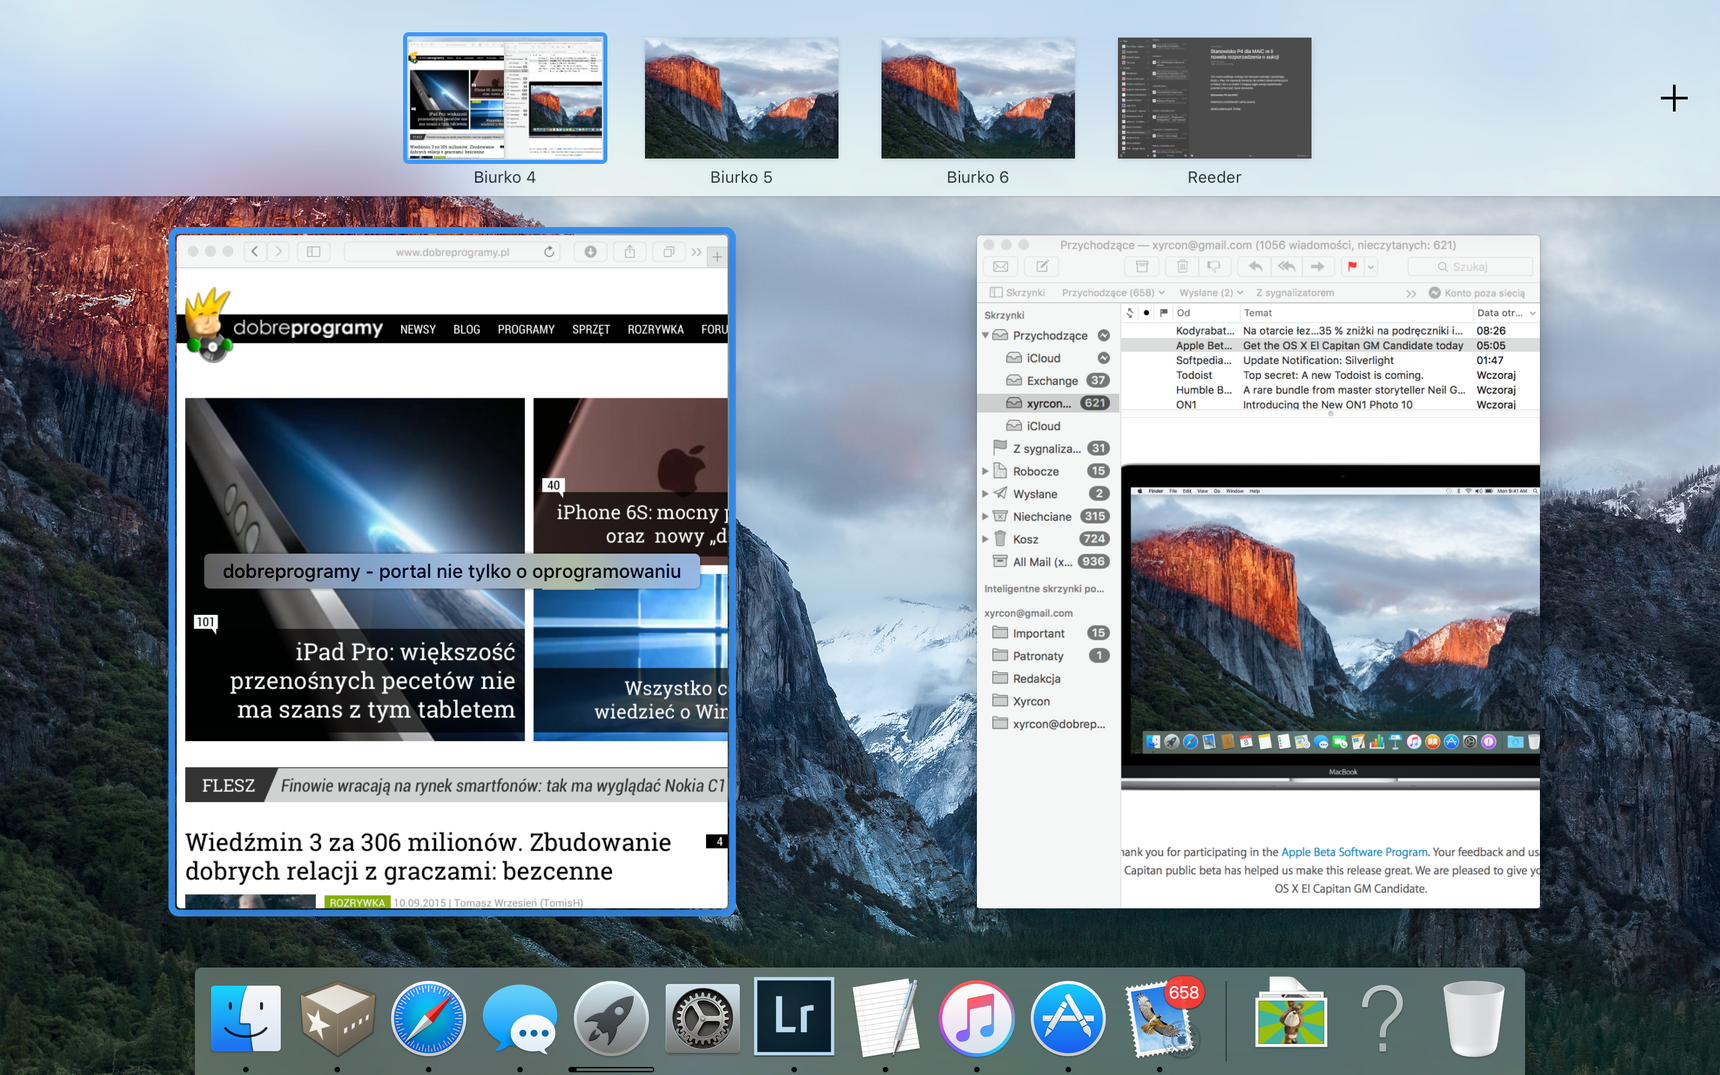Image resolution: width=1720 pixels, height=1075 pixels.
Task: Select Z sygnalizatorem favorites item in Mail
Action: click(1295, 293)
